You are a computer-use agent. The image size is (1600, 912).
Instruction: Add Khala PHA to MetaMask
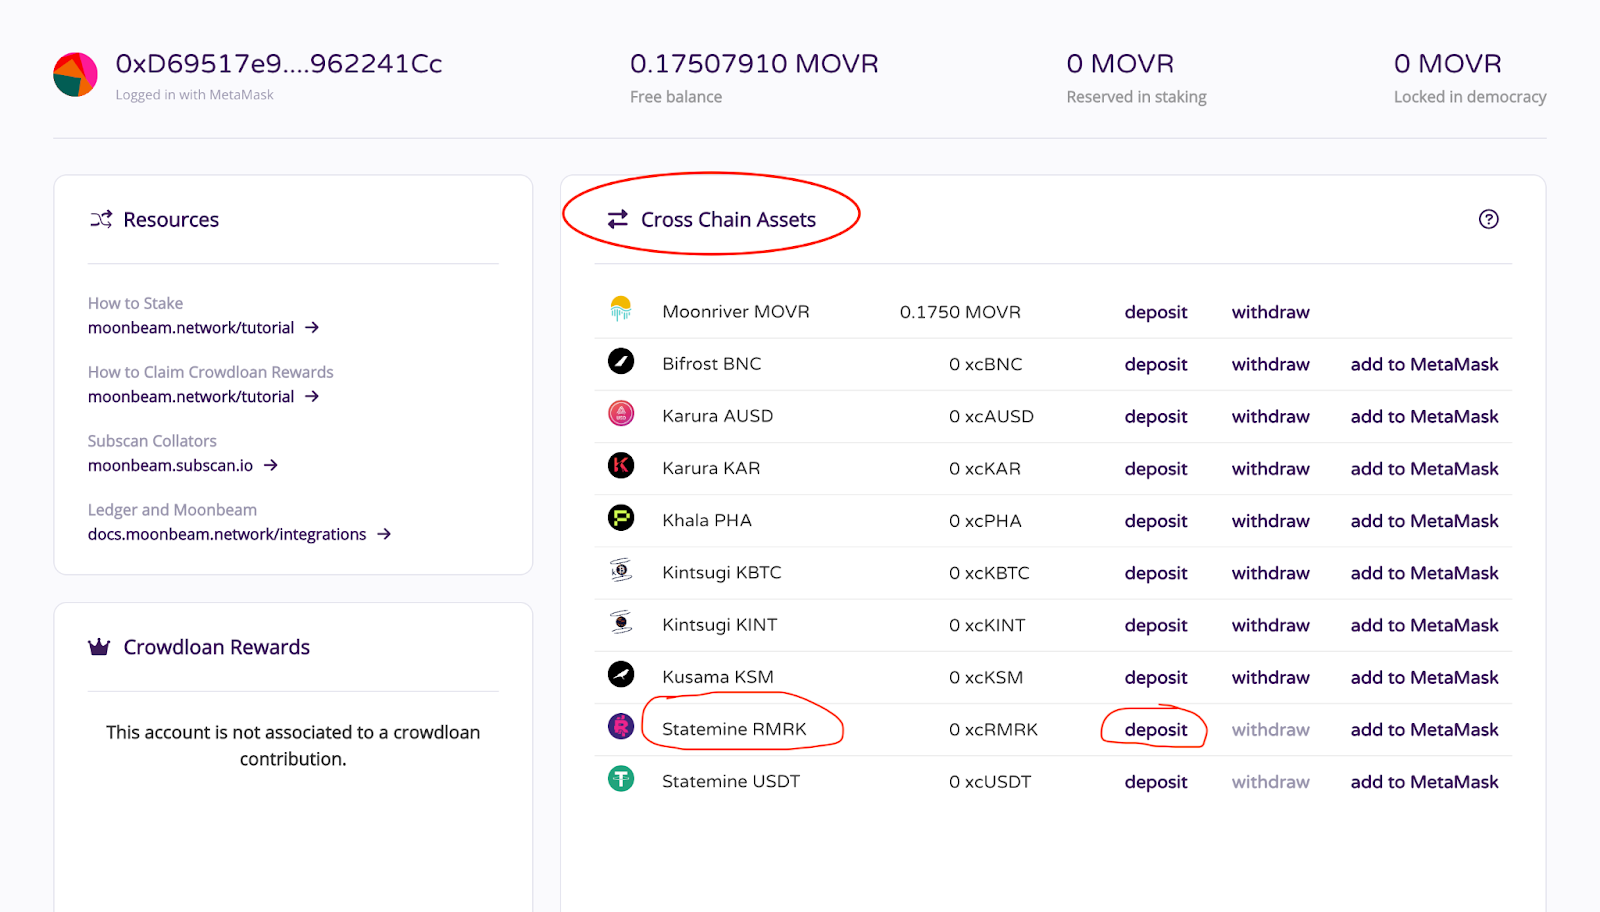[x=1424, y=521]
